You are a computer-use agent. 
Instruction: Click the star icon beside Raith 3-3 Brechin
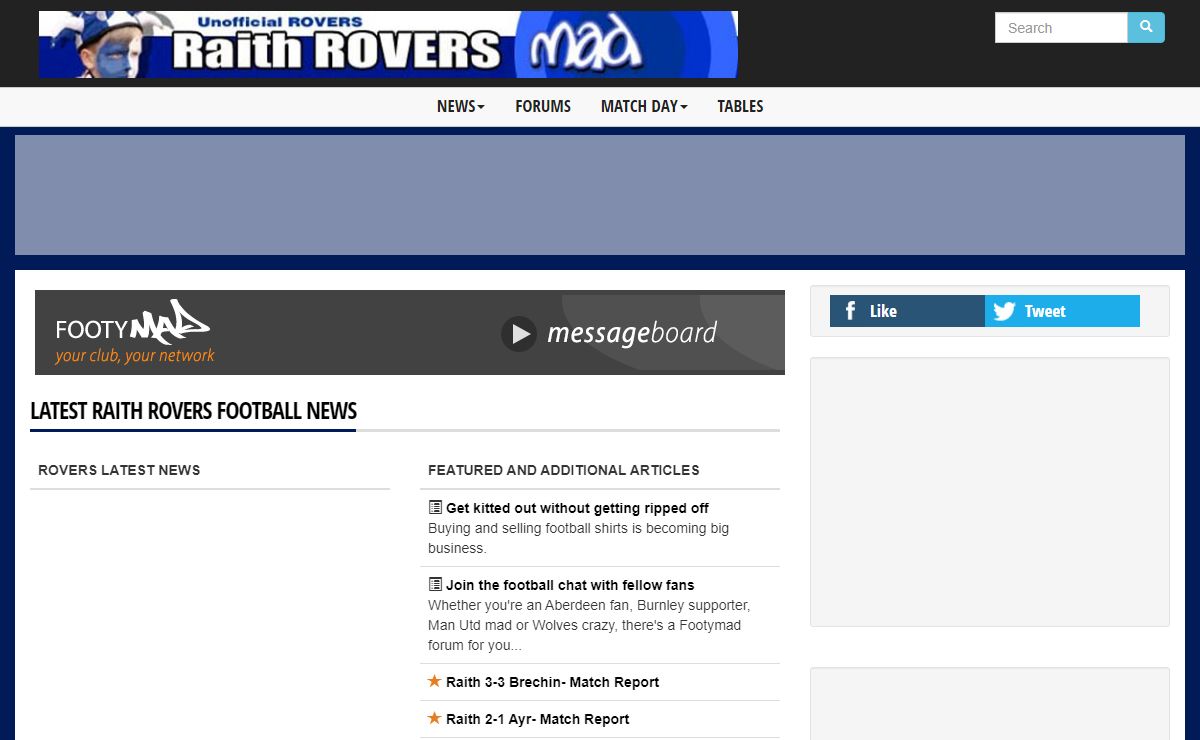[435, 681]
